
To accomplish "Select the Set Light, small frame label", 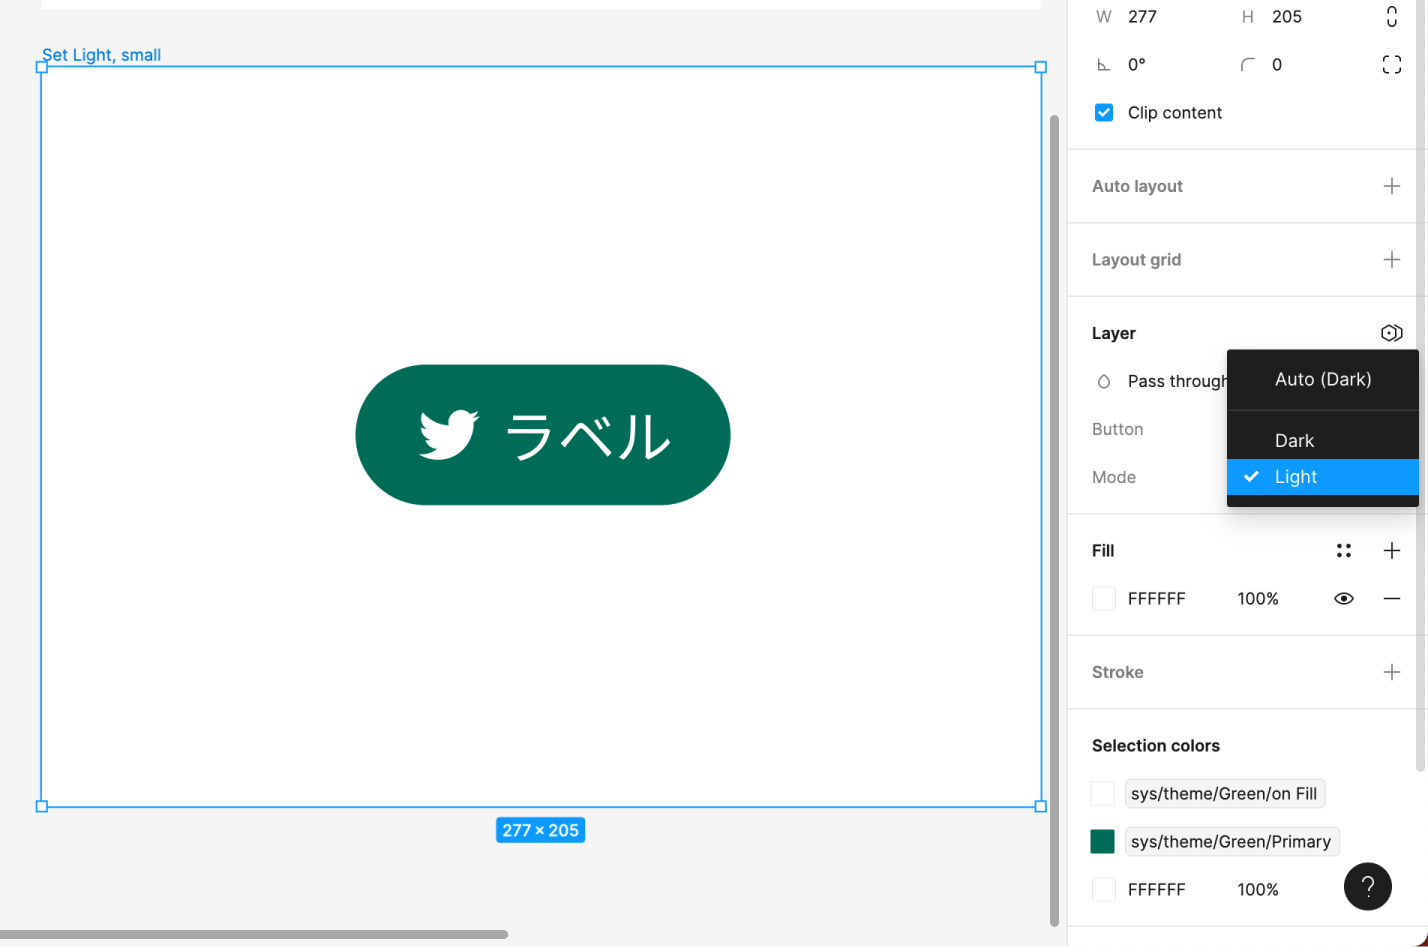I will (x=102, y=55).
